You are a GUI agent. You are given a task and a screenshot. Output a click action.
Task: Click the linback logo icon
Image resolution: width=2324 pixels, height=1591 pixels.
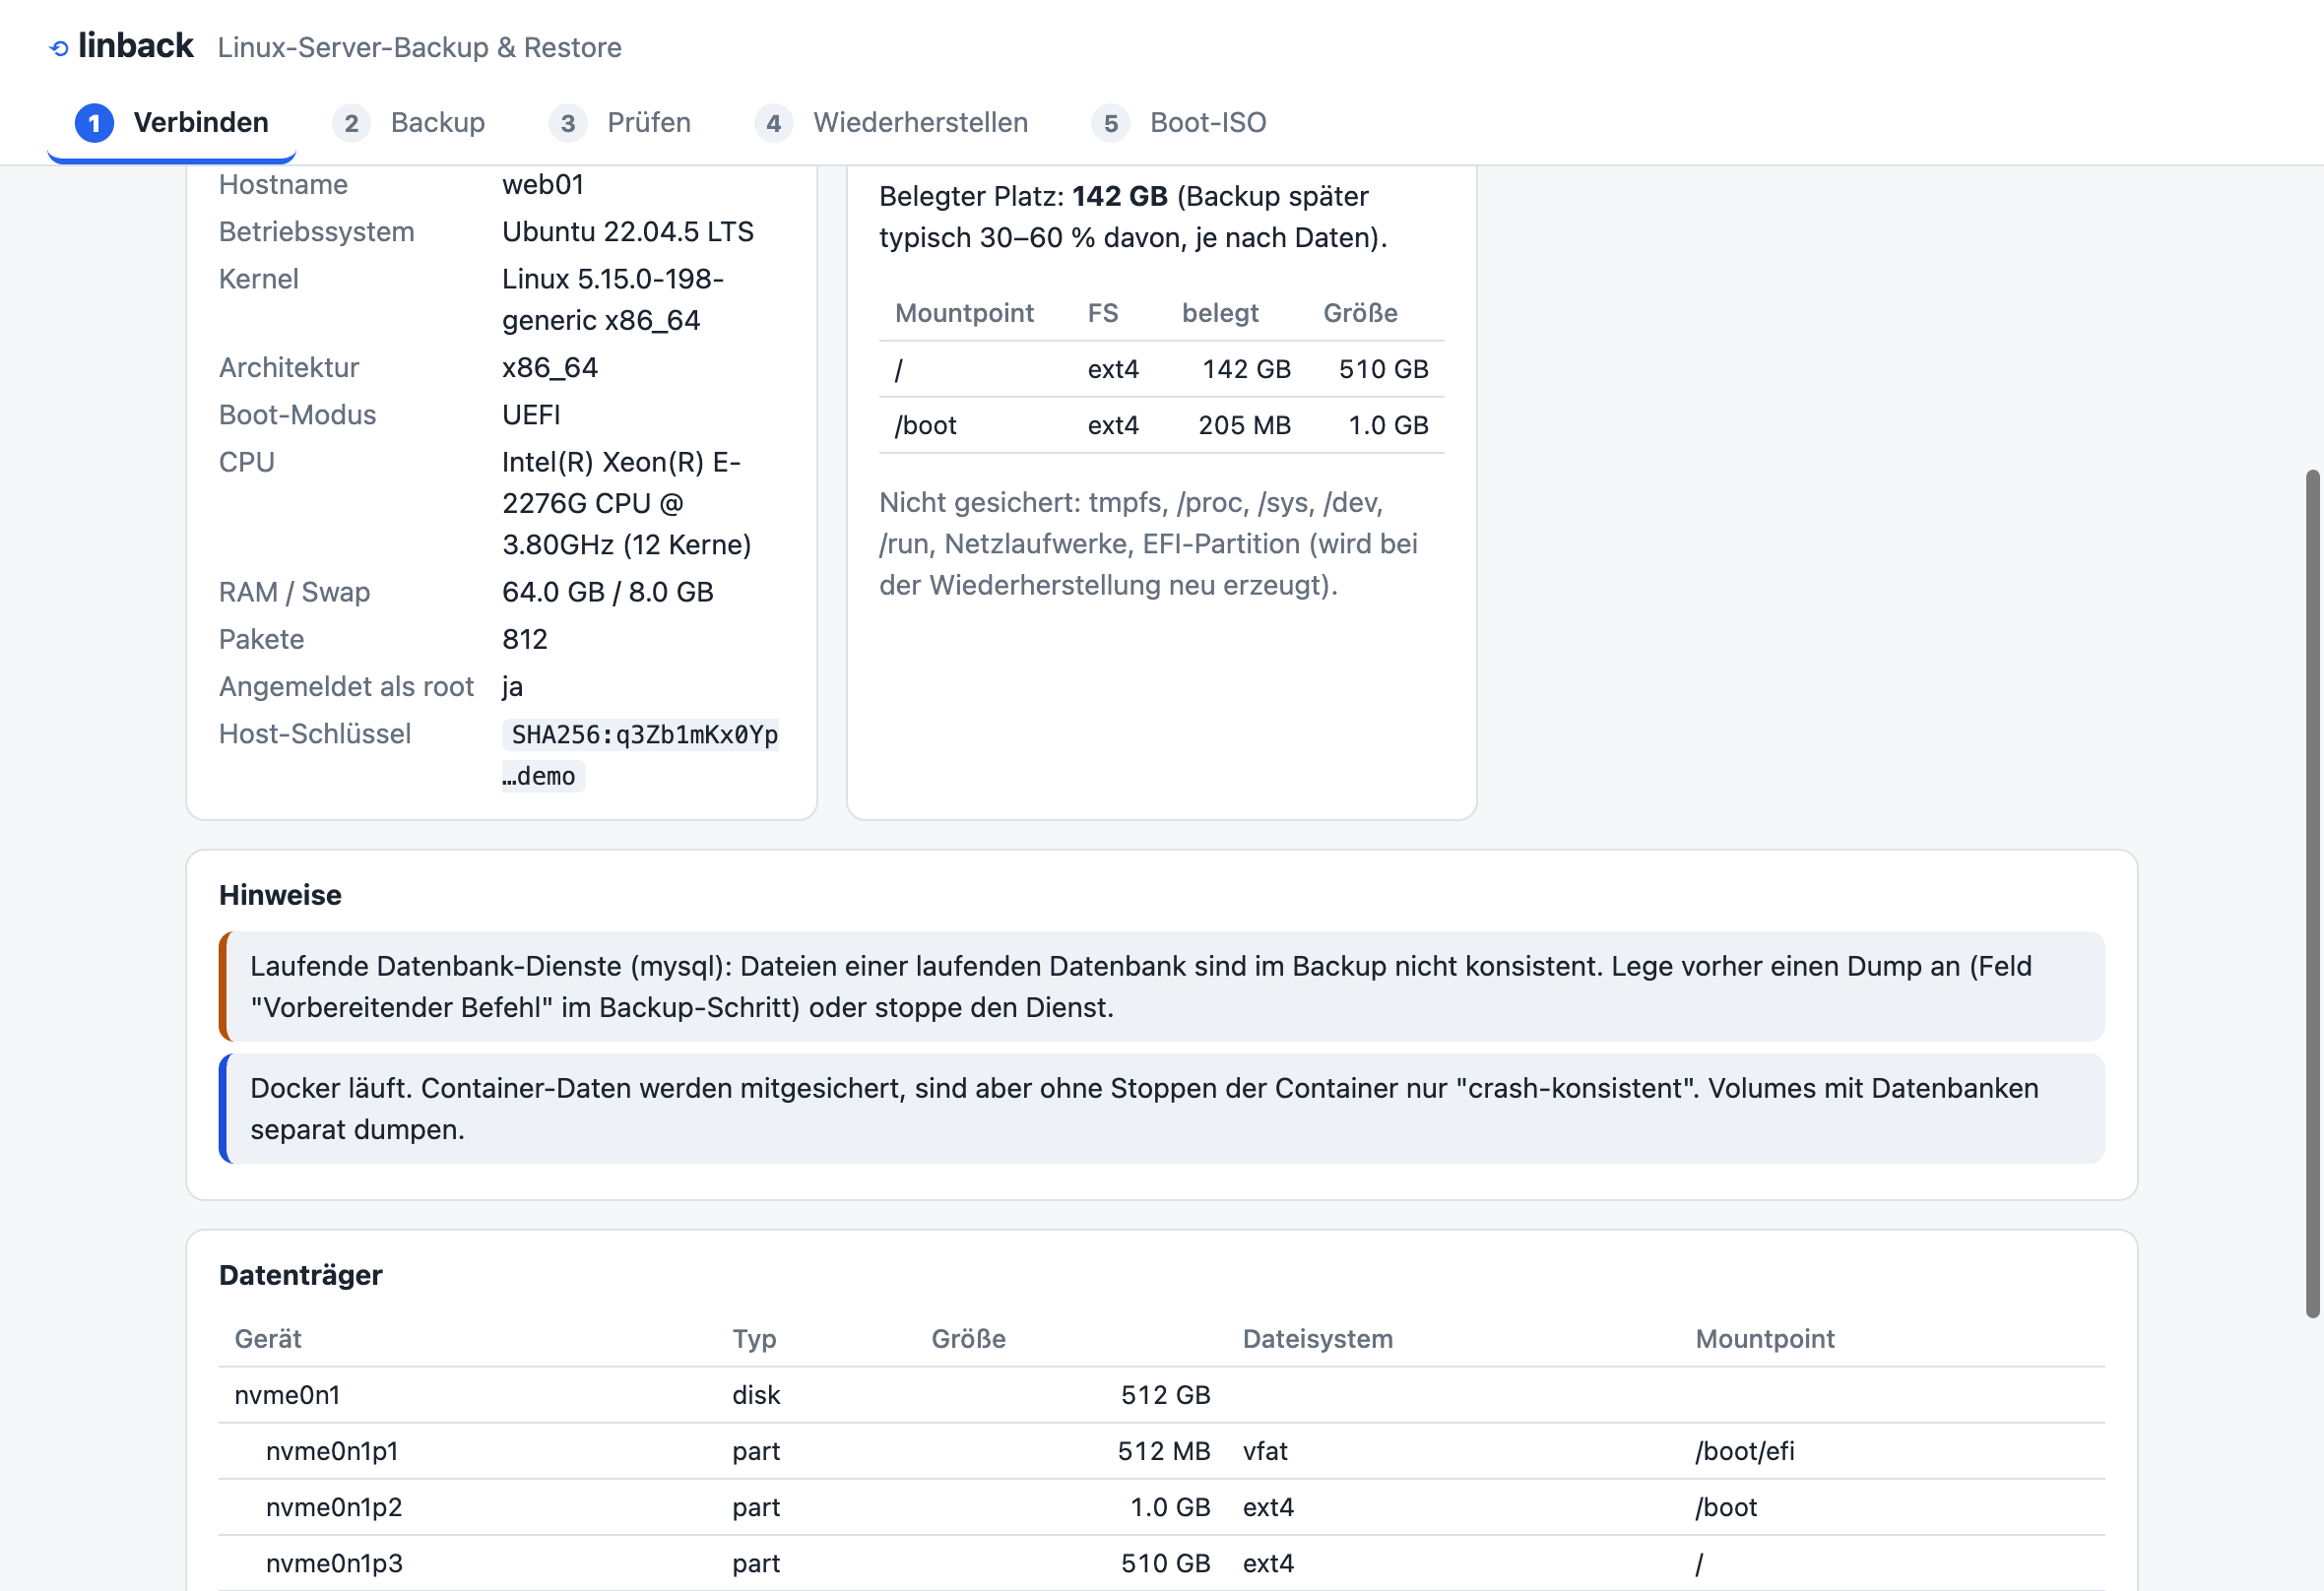[59, 47]
